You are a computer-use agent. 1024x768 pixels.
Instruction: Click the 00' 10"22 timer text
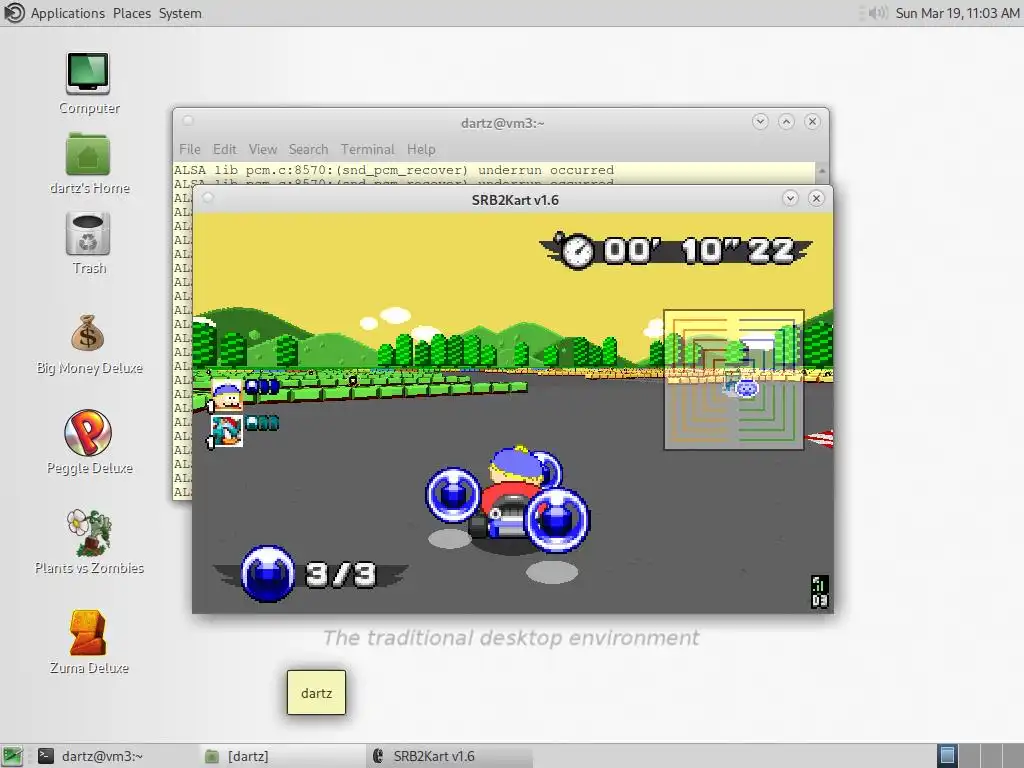pyautogui.click(x=699, y=251)
